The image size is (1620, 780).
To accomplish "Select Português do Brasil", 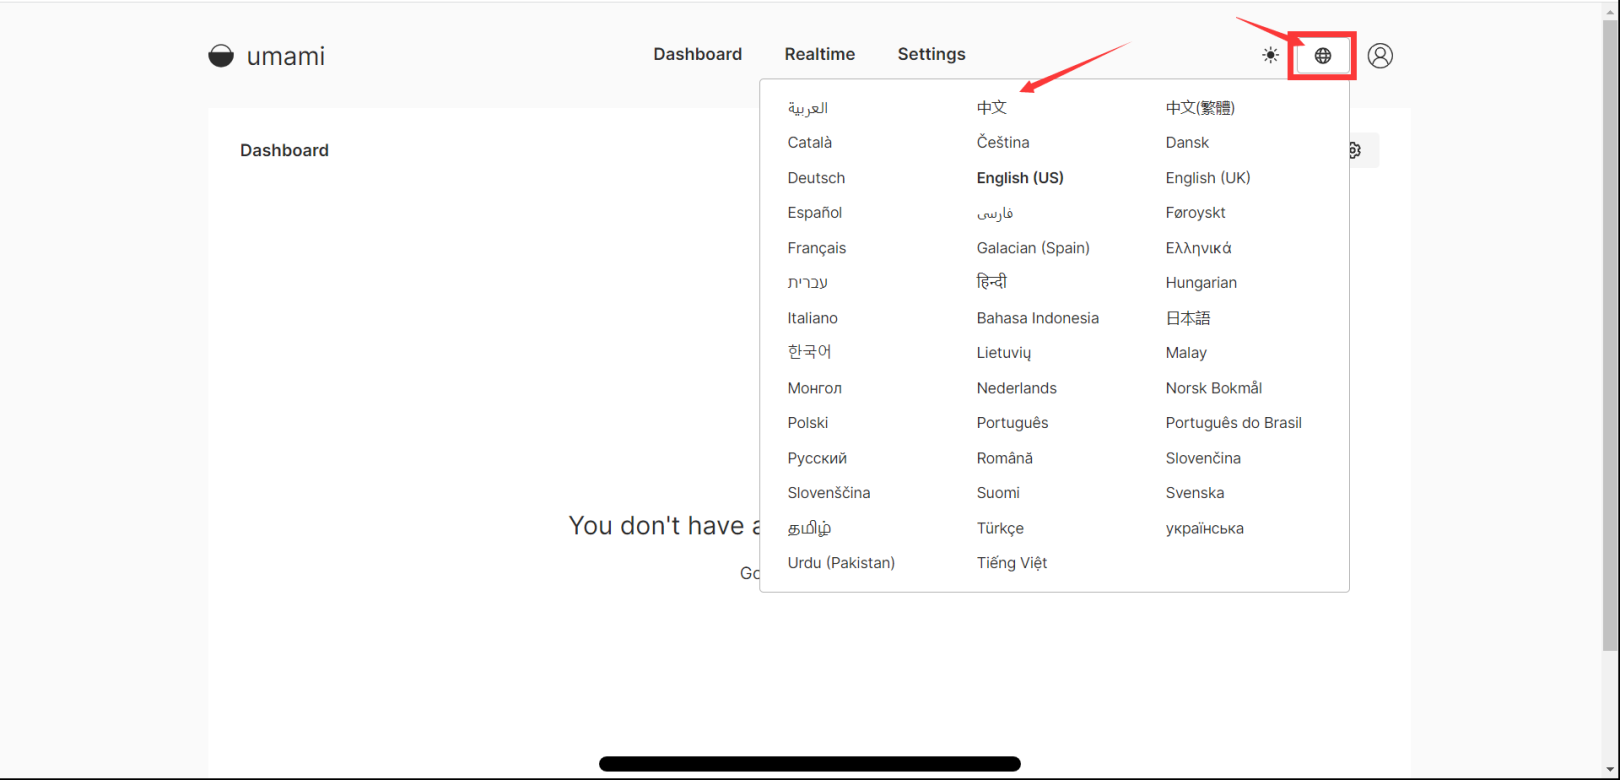I will coord(1233,423).
